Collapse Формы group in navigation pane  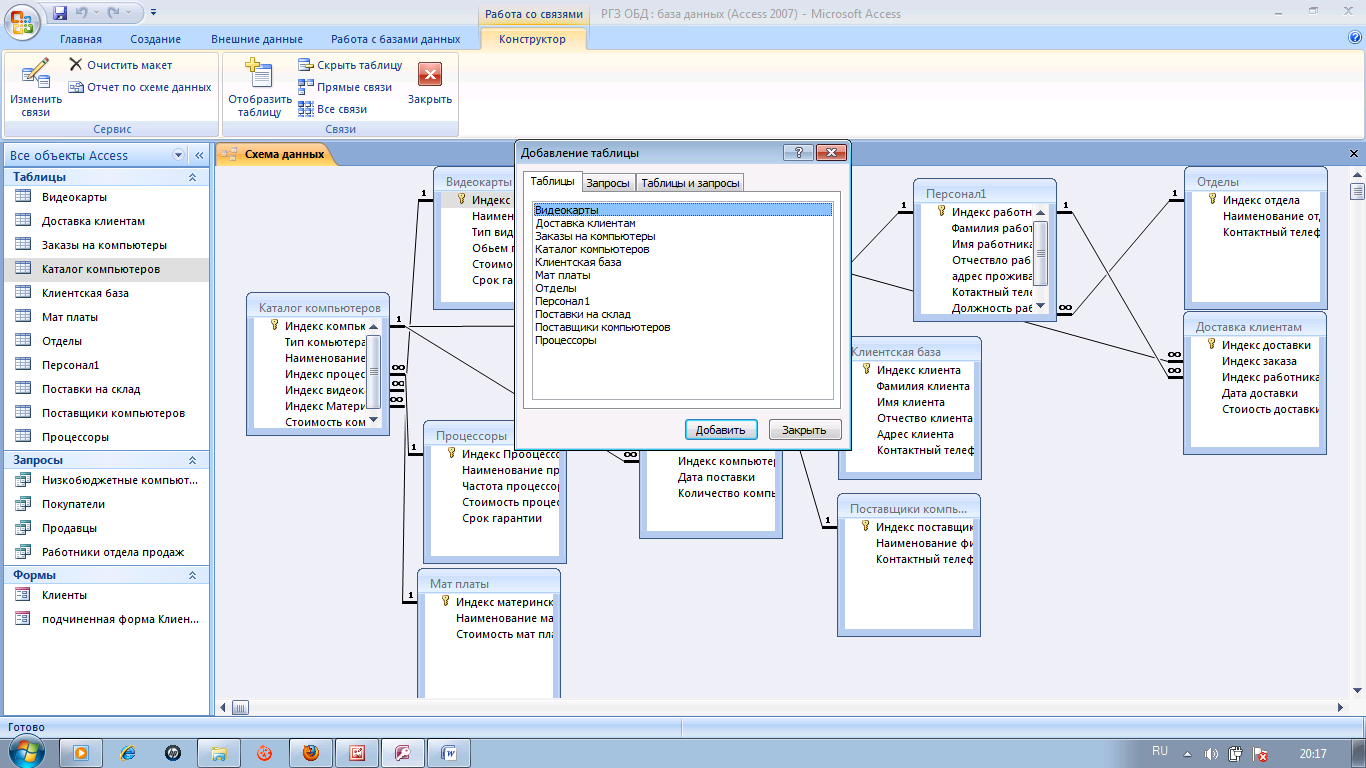pos(192,575)
